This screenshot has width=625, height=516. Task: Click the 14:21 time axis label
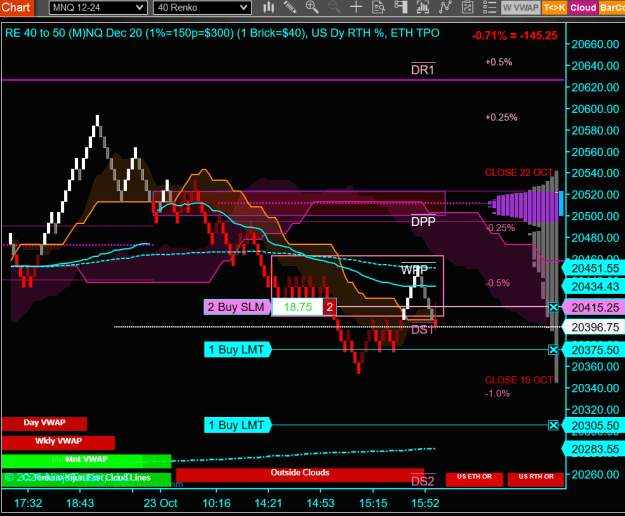(268, 503)
